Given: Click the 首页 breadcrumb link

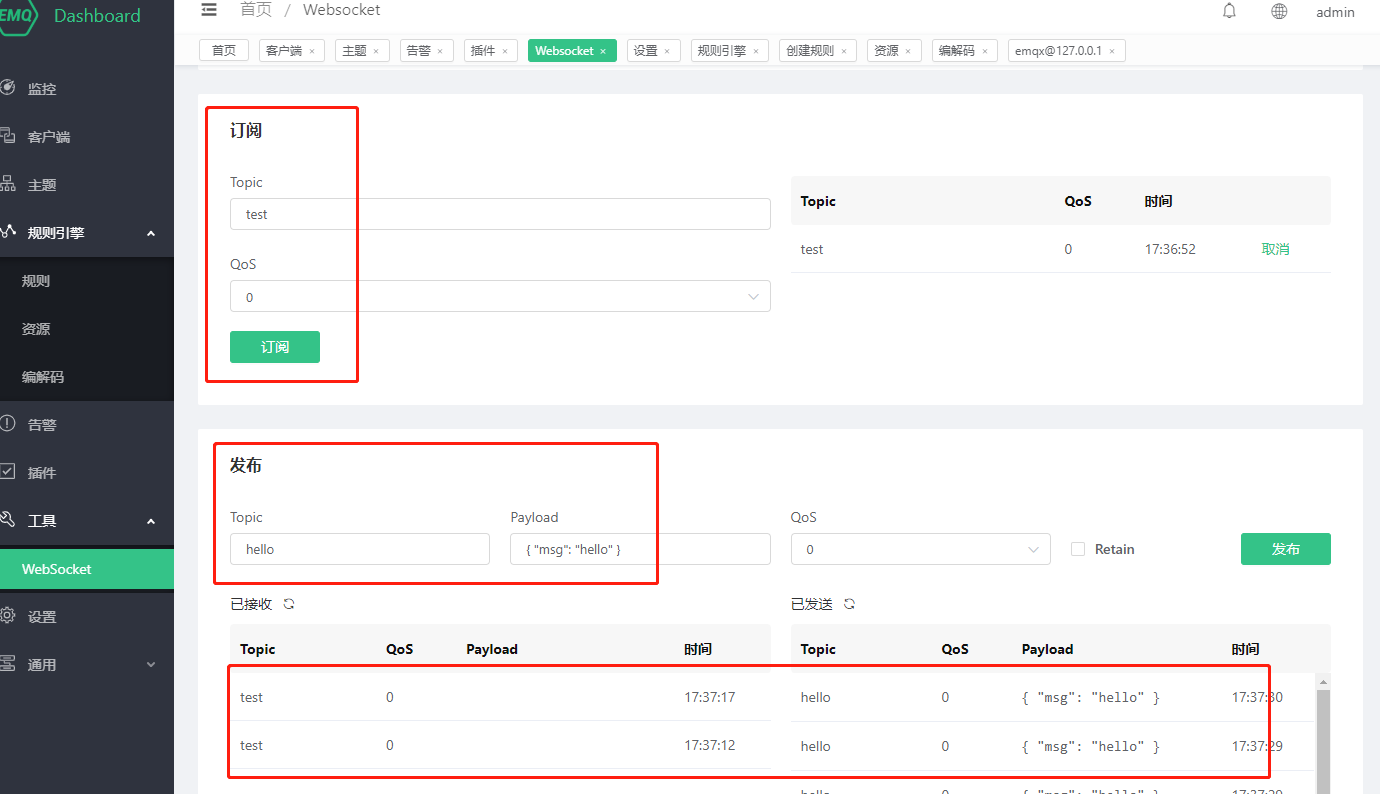Looking at the screenshot, I should (256, 10).
